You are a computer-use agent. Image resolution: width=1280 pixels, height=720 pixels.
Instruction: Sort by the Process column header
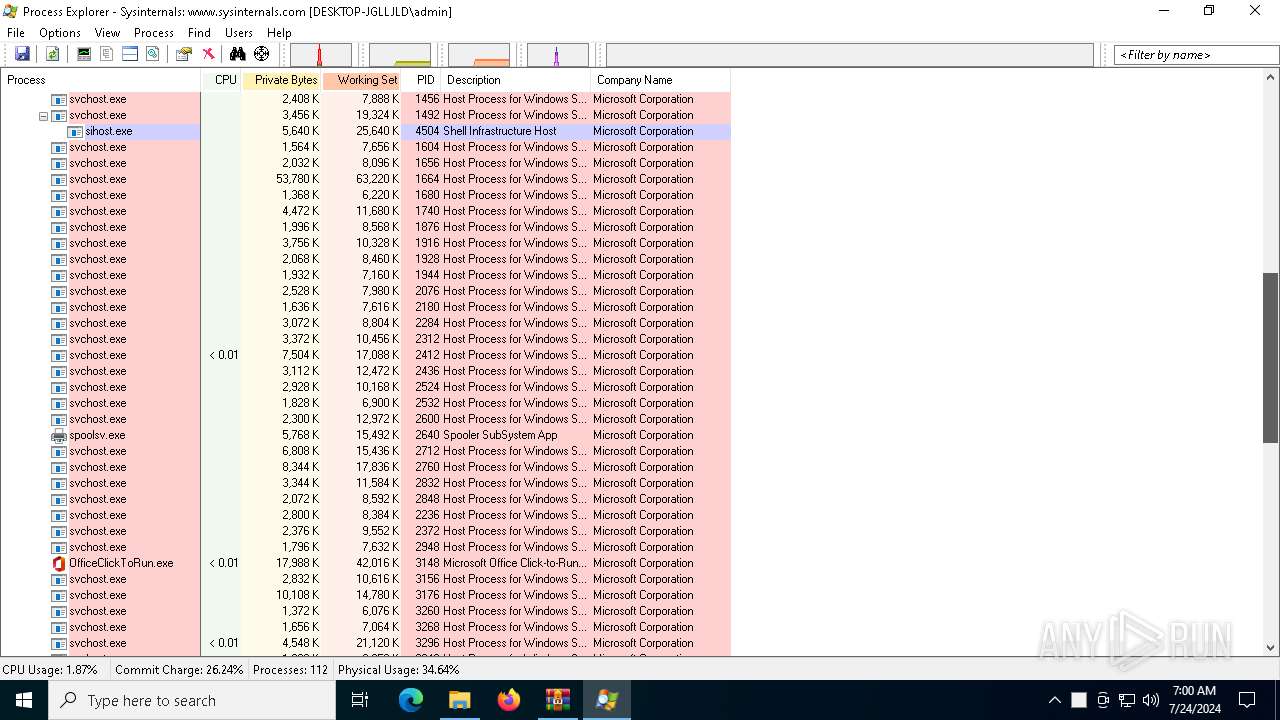pos(101,80)
